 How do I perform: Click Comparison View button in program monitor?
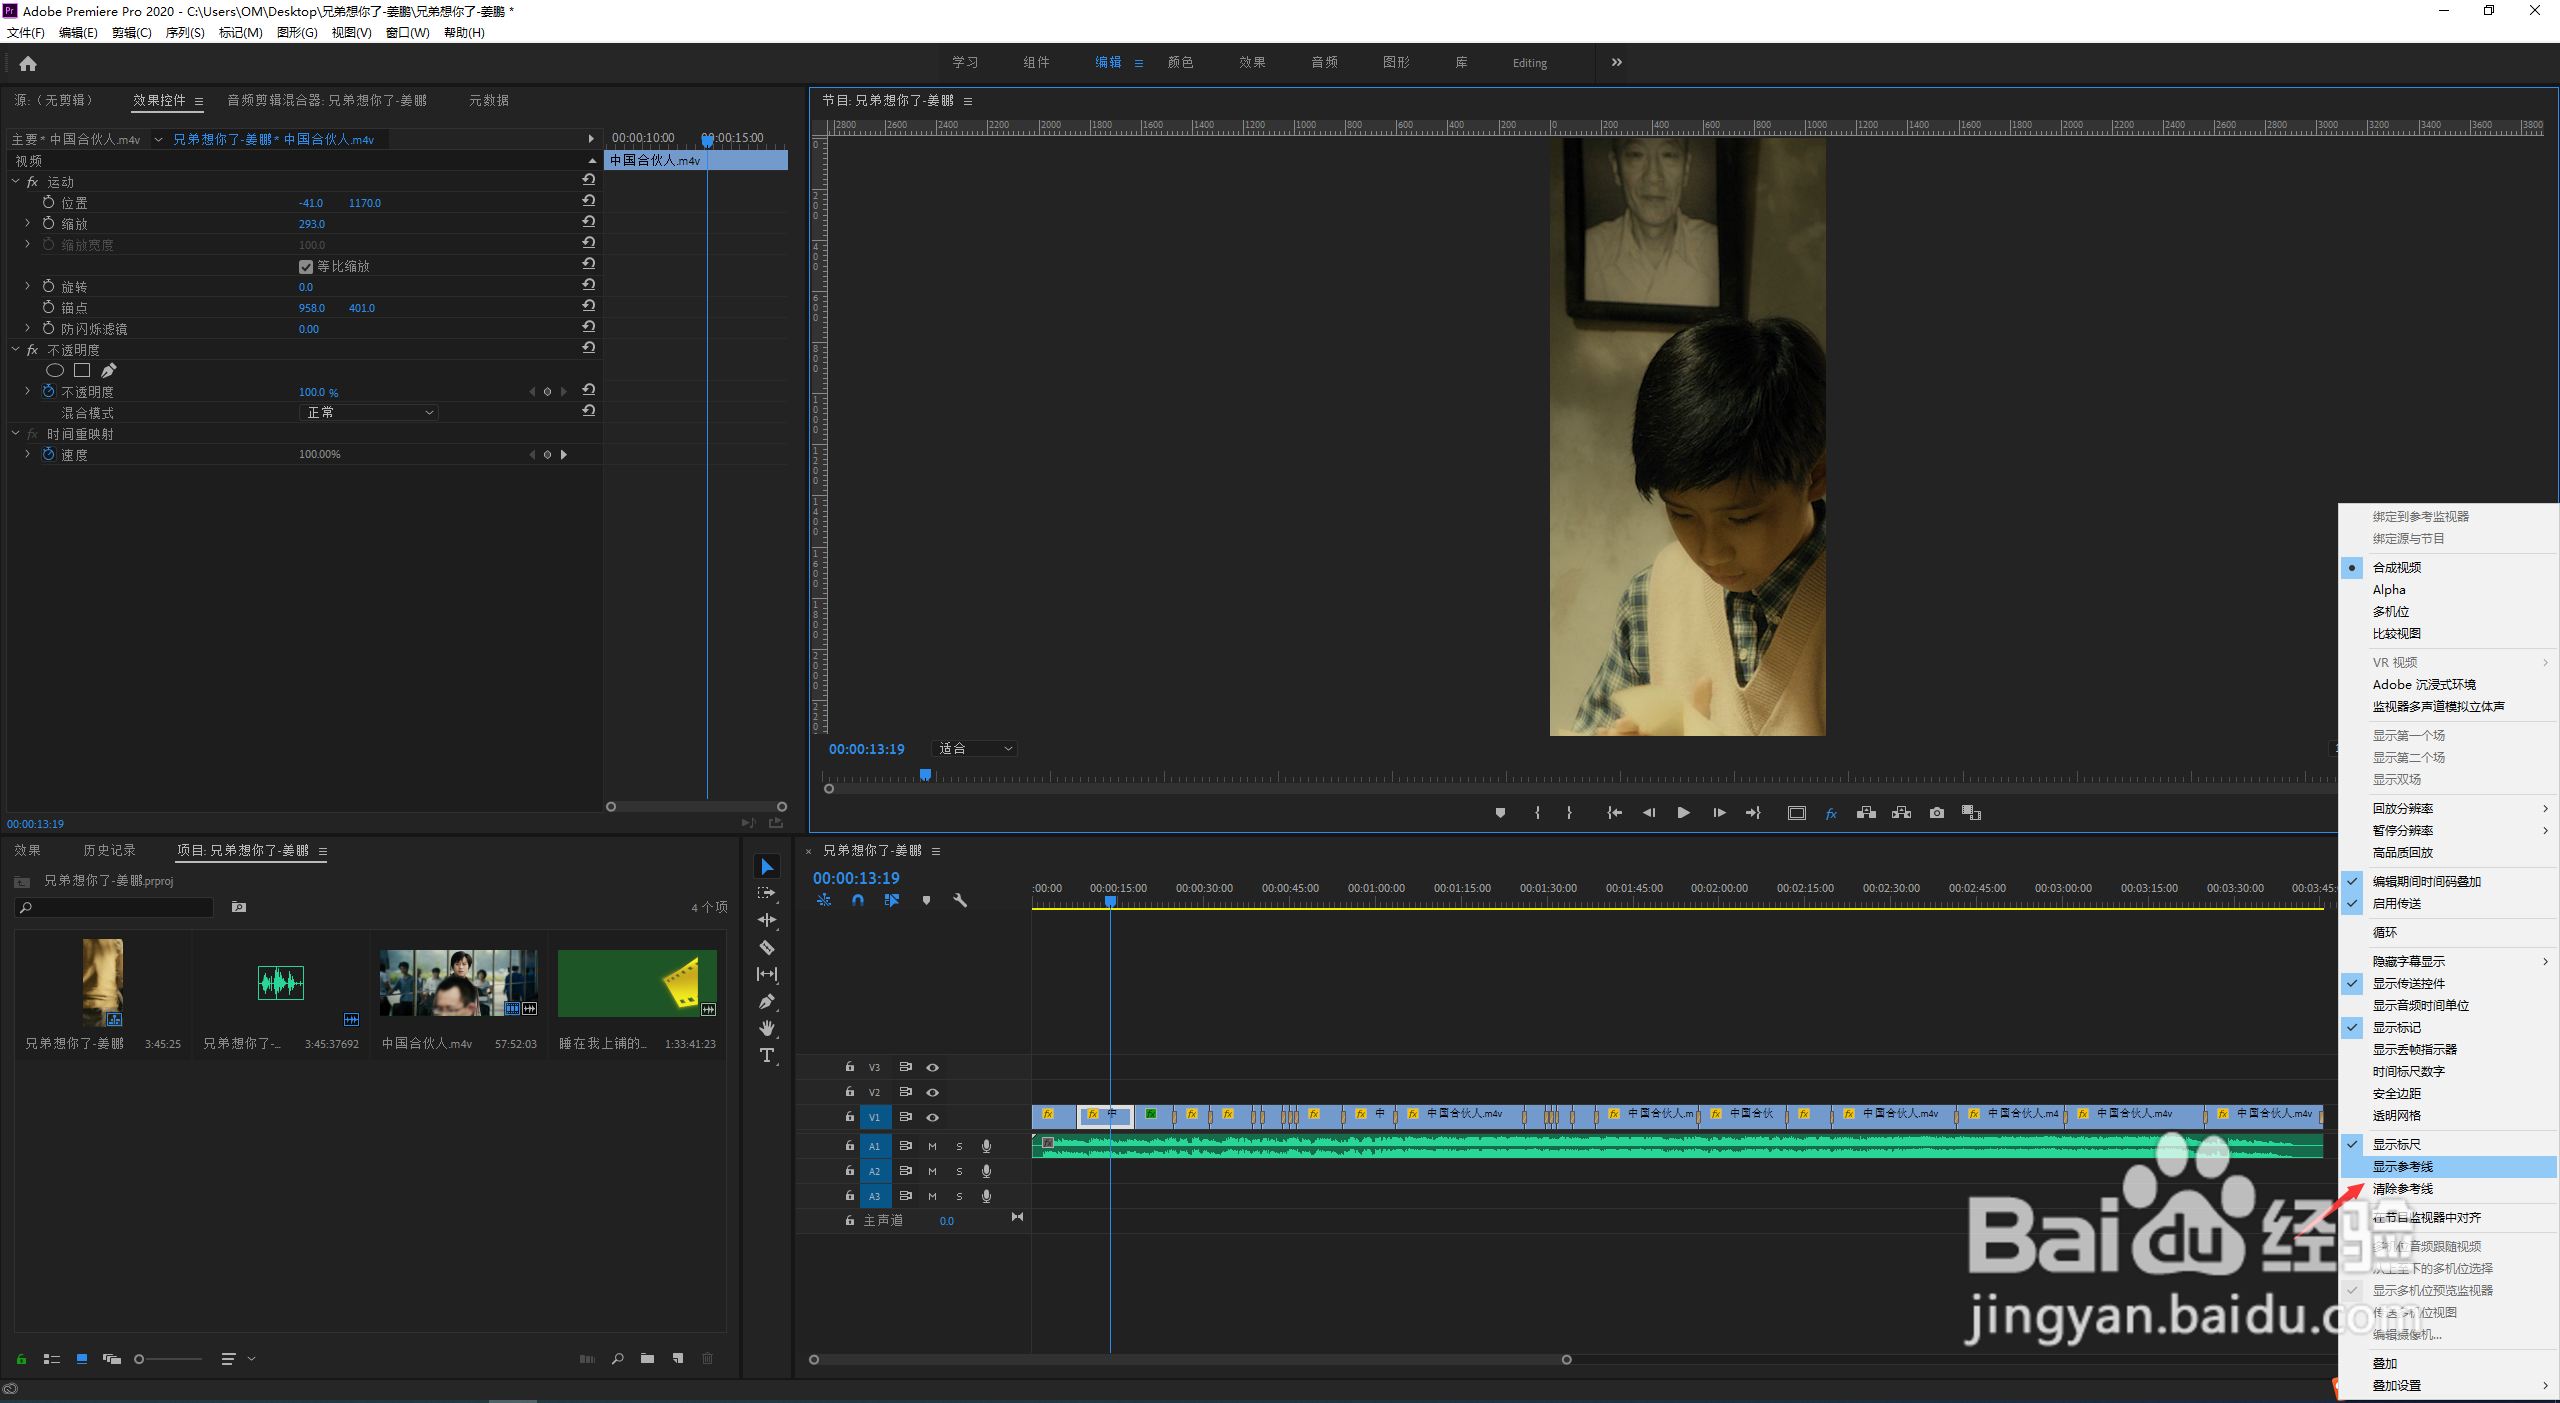coord(1972,813)
